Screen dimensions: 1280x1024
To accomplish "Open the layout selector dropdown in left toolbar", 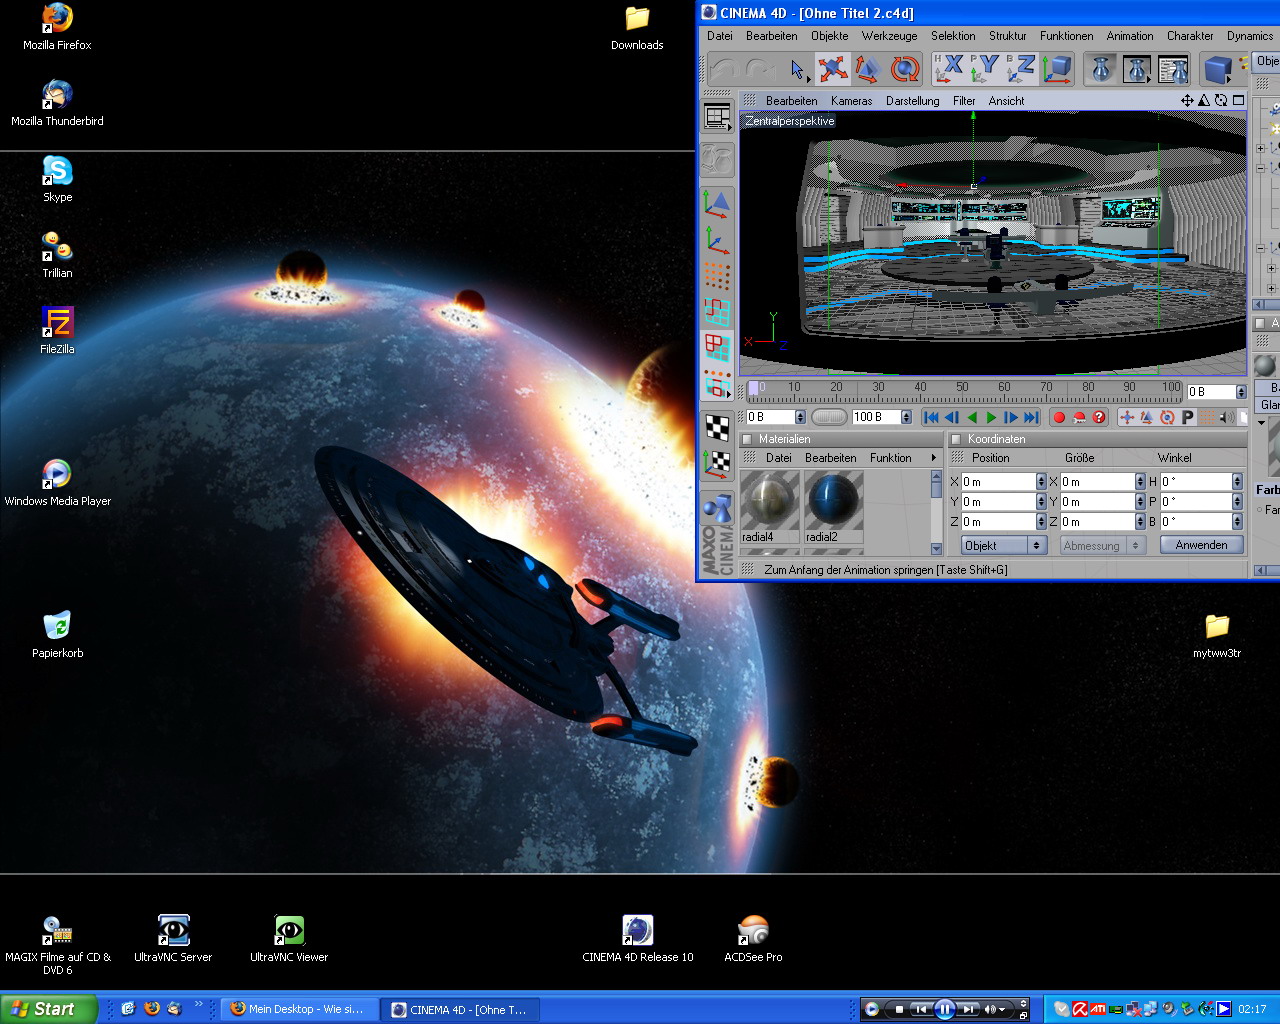I will (x=717, y=117).
